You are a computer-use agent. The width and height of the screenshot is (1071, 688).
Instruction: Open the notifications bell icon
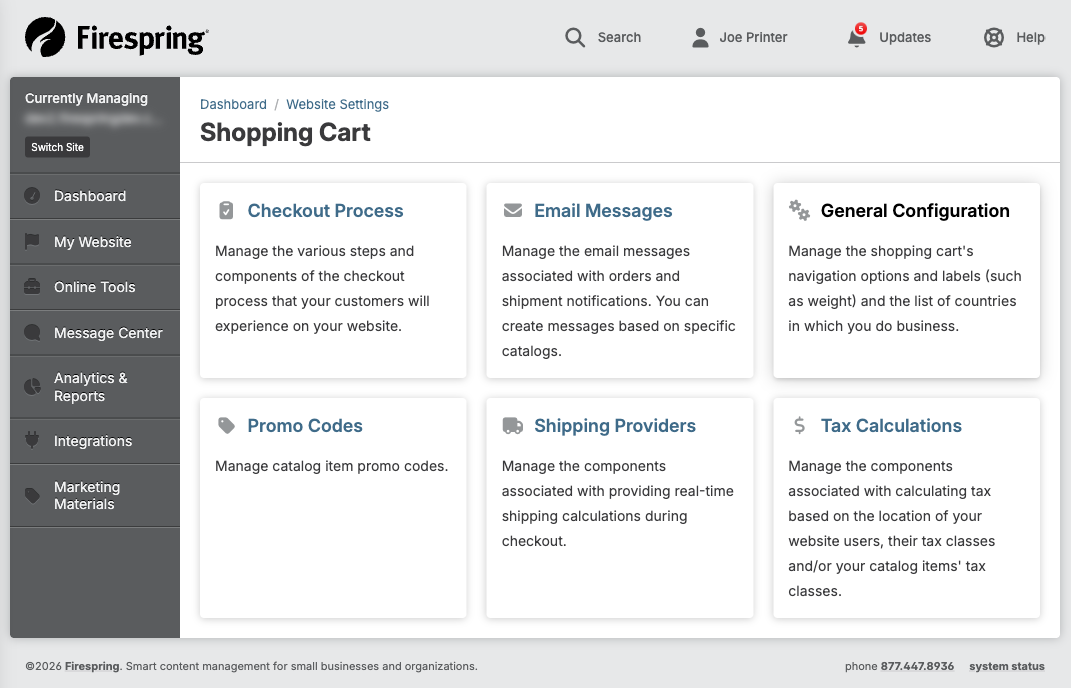click(x=857, y=37)
